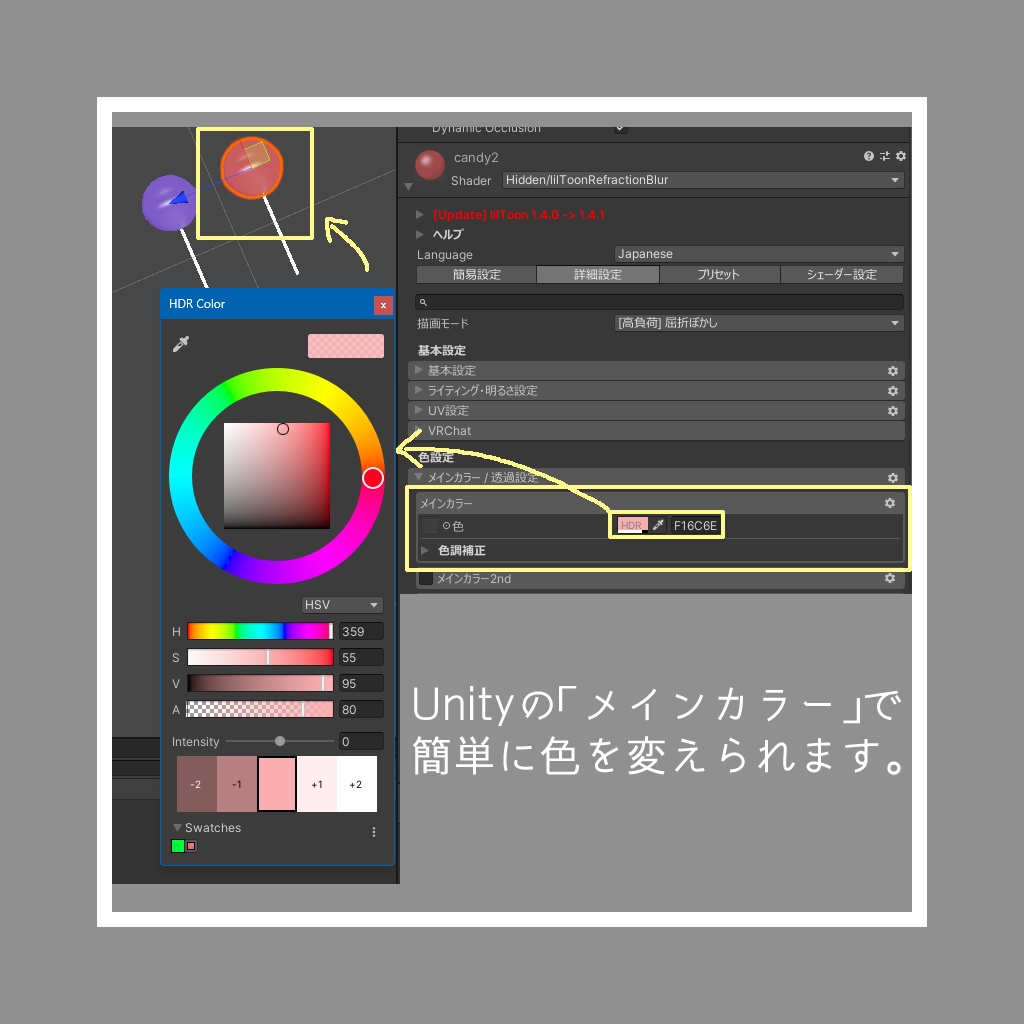Screen dimensions: 1024x1024
Task: Expand the ライティング・明るさ設定 foldout
Action: 419,390
